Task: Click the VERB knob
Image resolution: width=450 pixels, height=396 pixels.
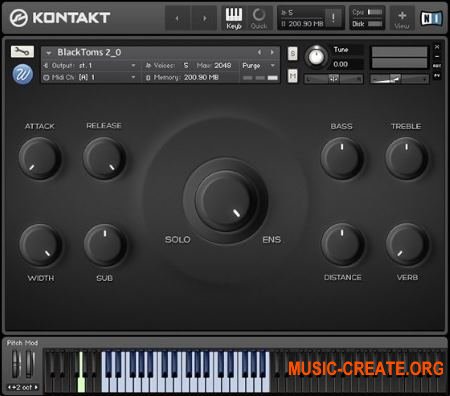Action: coord(407,245)
